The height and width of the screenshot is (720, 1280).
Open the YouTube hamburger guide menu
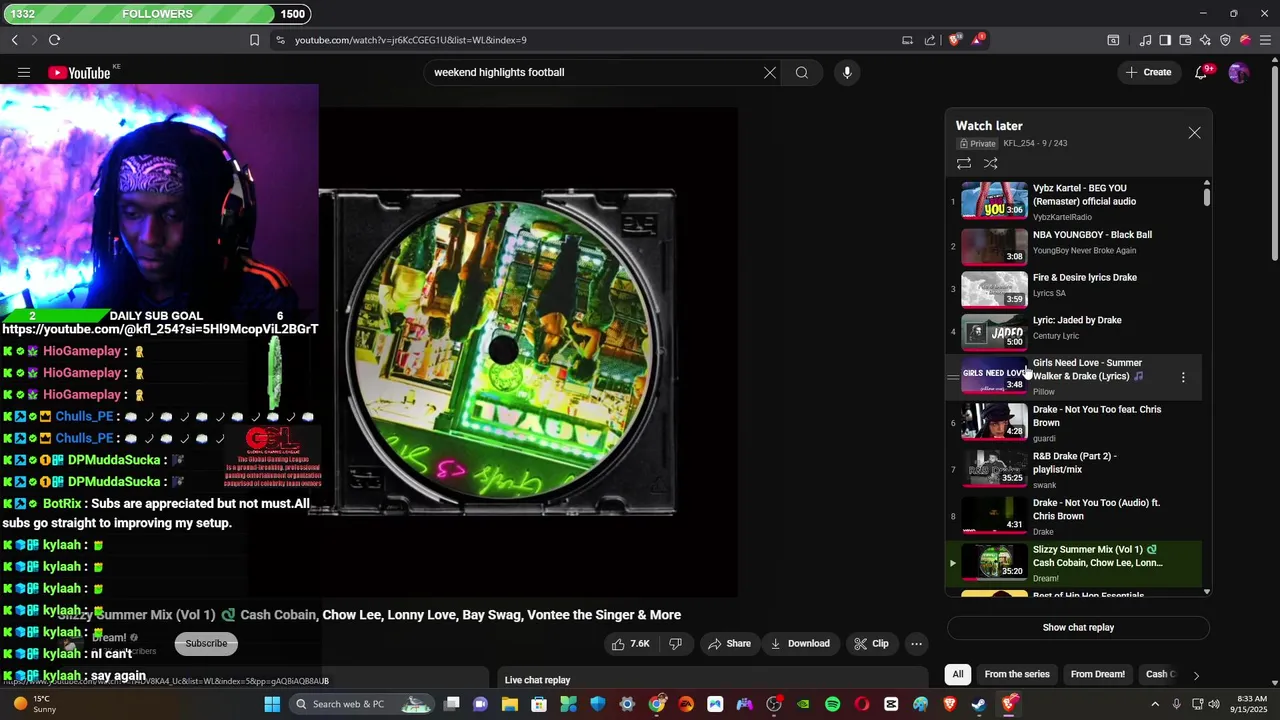pyautogui.click(x=24, y=72)
